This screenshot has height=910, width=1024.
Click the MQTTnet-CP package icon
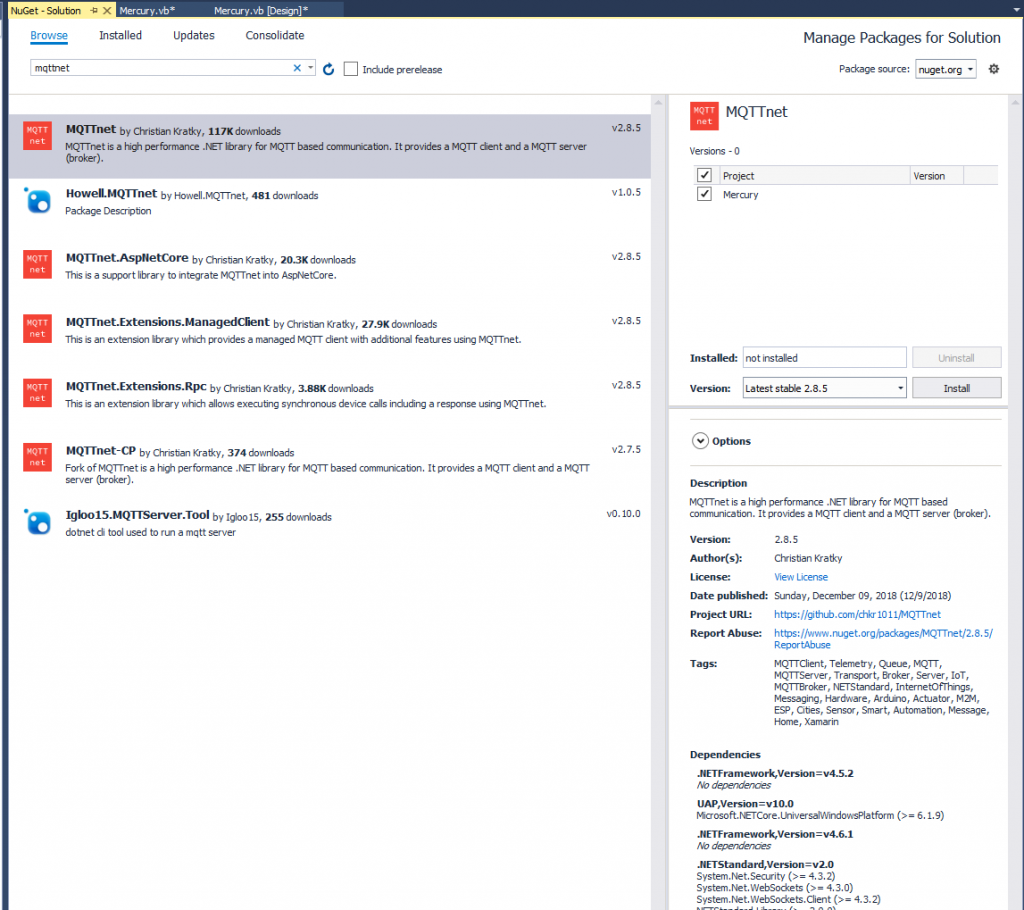click(37, 457)
